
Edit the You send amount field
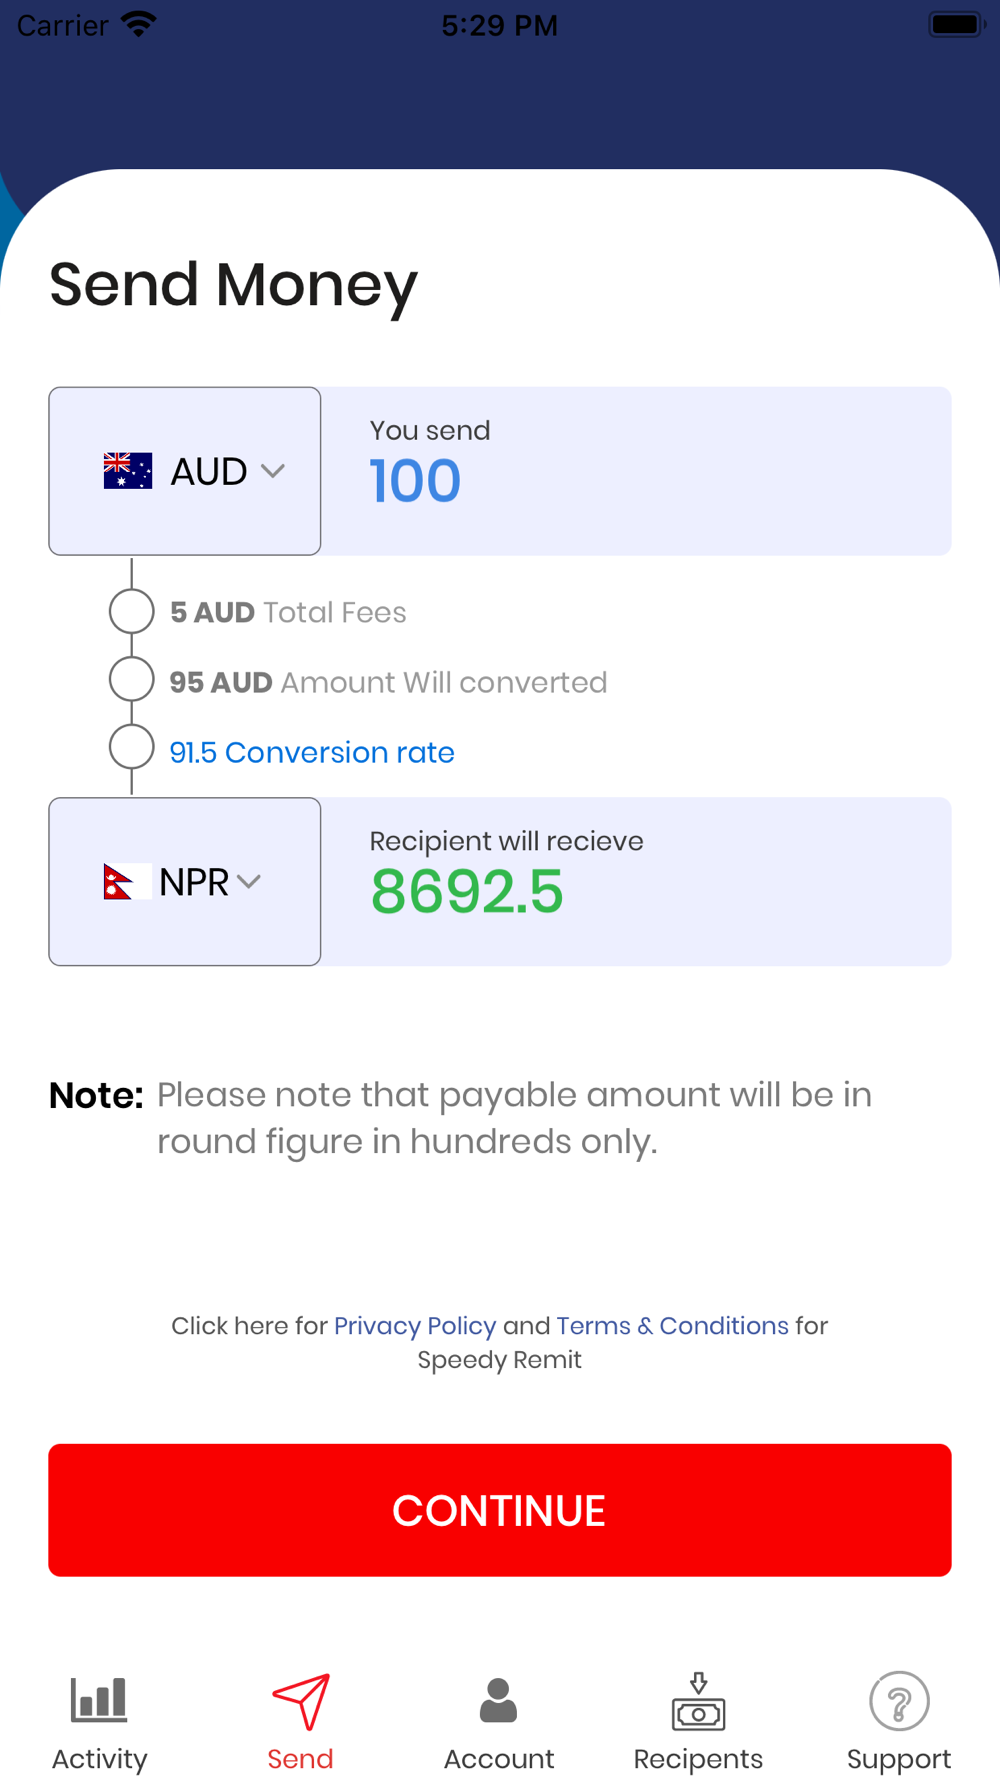(x=636, y=471)
